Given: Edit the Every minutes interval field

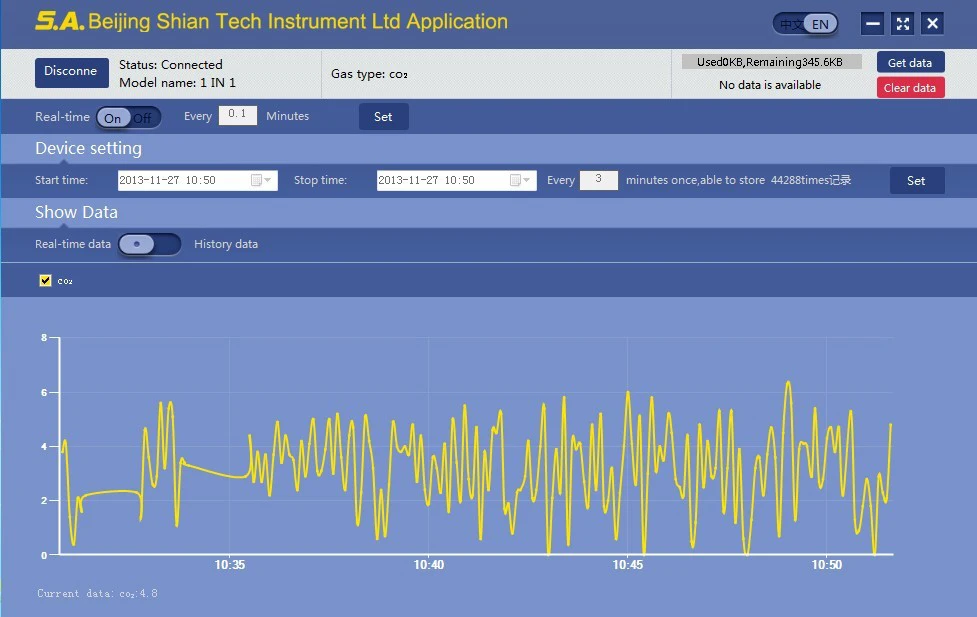Looking at the screenshot, I should [x=237, y=115].
